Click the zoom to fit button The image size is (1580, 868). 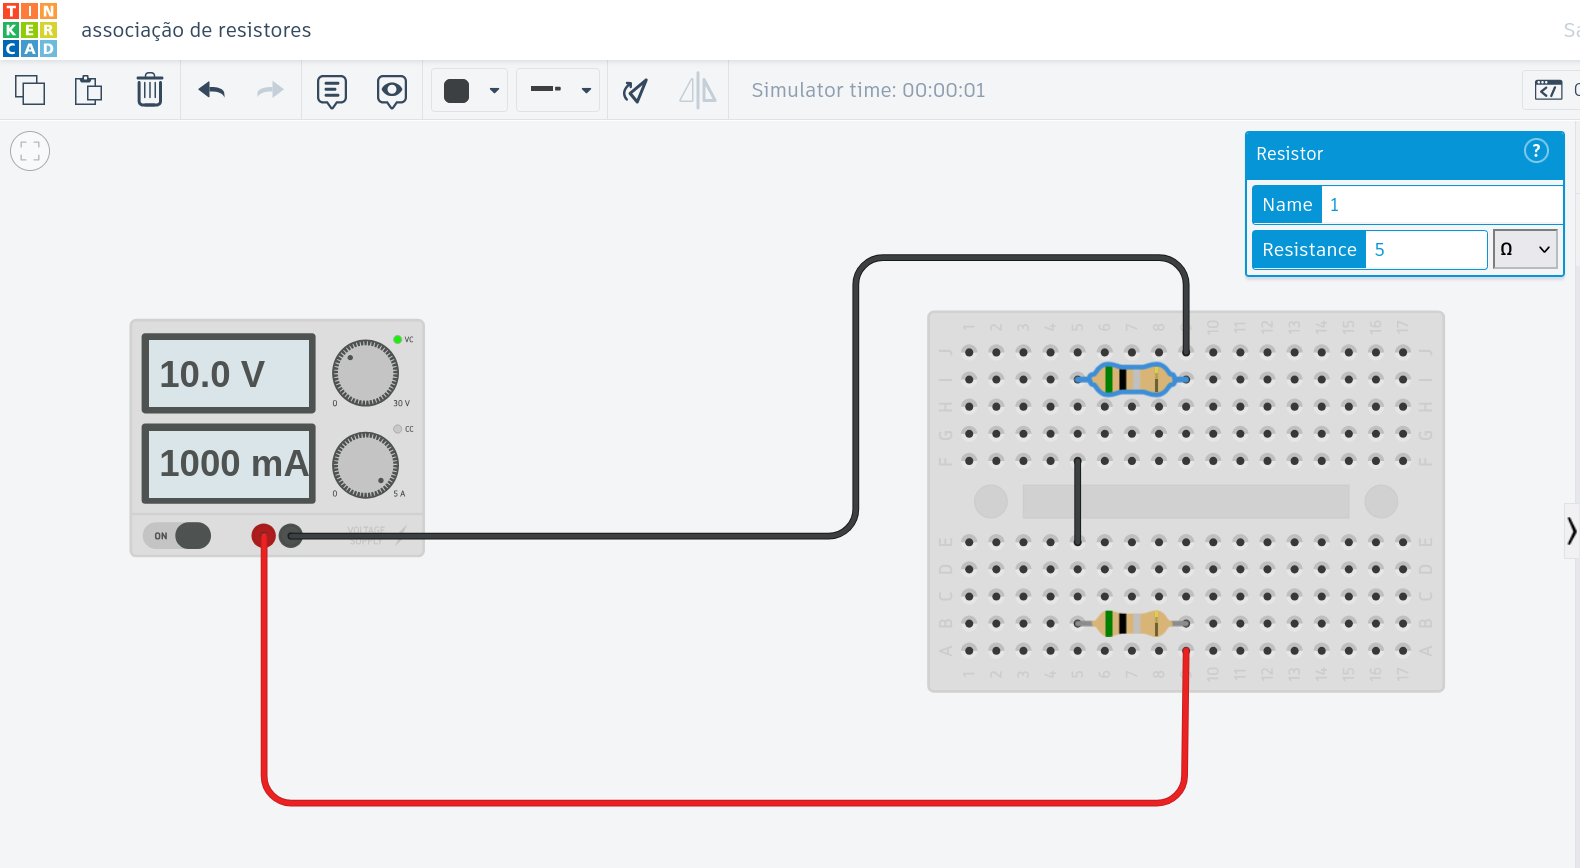click(x=30, y=151)
